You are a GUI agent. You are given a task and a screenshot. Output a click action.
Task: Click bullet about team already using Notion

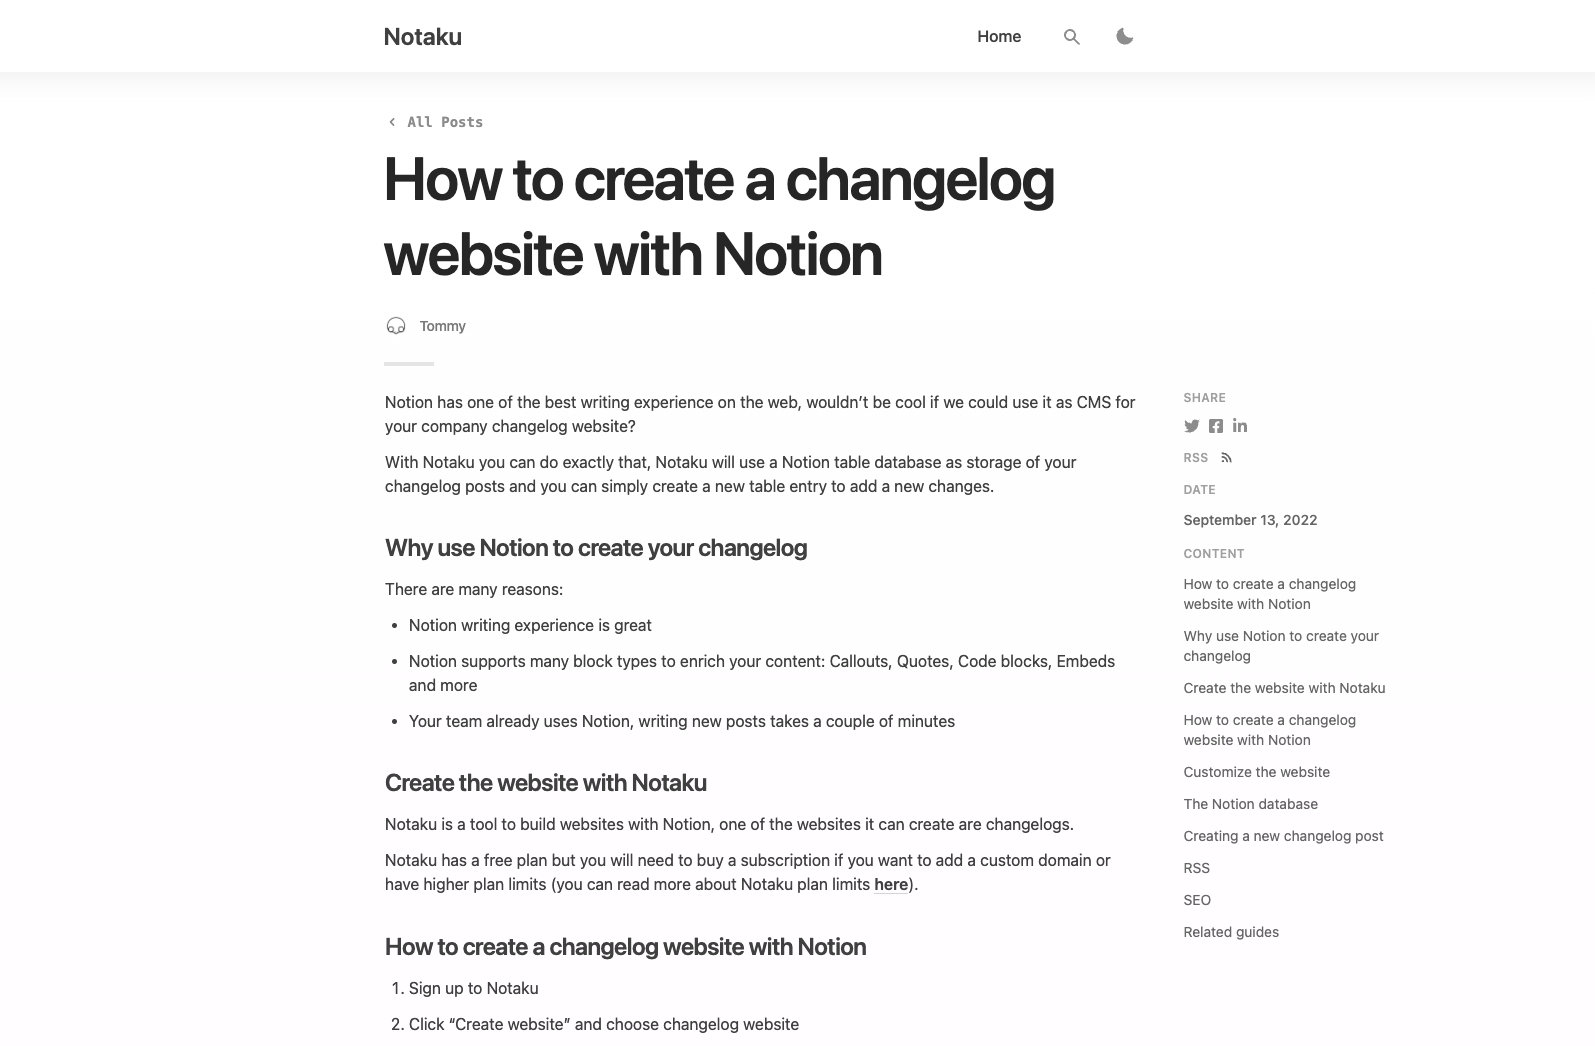click(x=682, y=721)
